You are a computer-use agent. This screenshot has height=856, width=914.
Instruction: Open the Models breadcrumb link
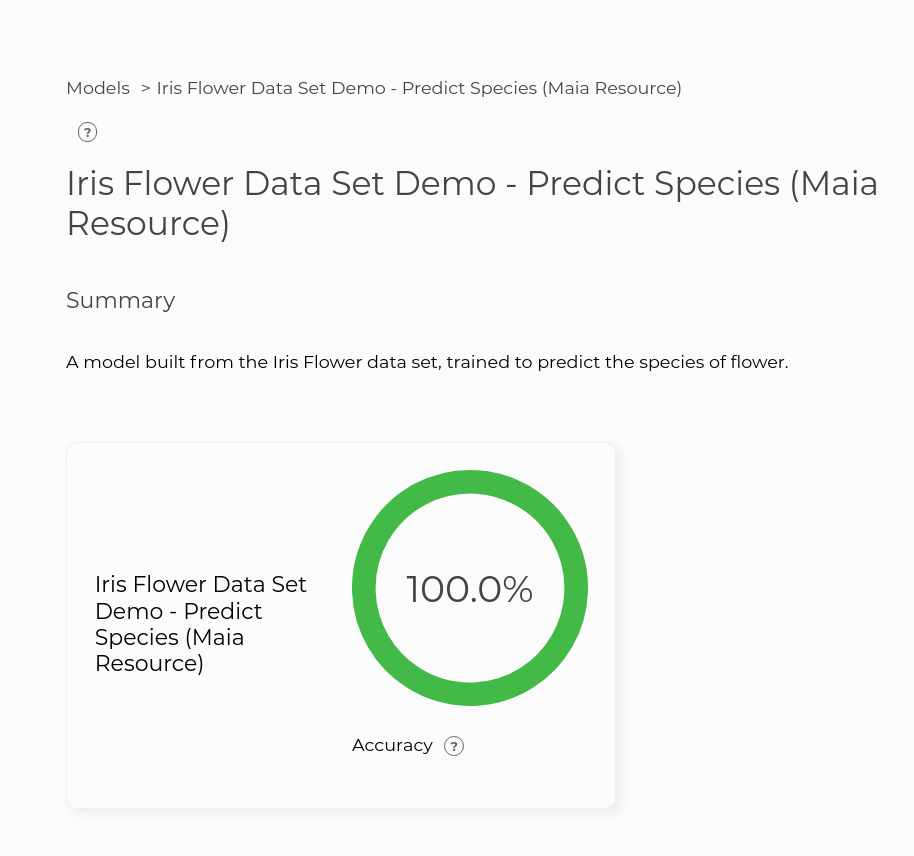pyautogui.click(x=98, y=88)
